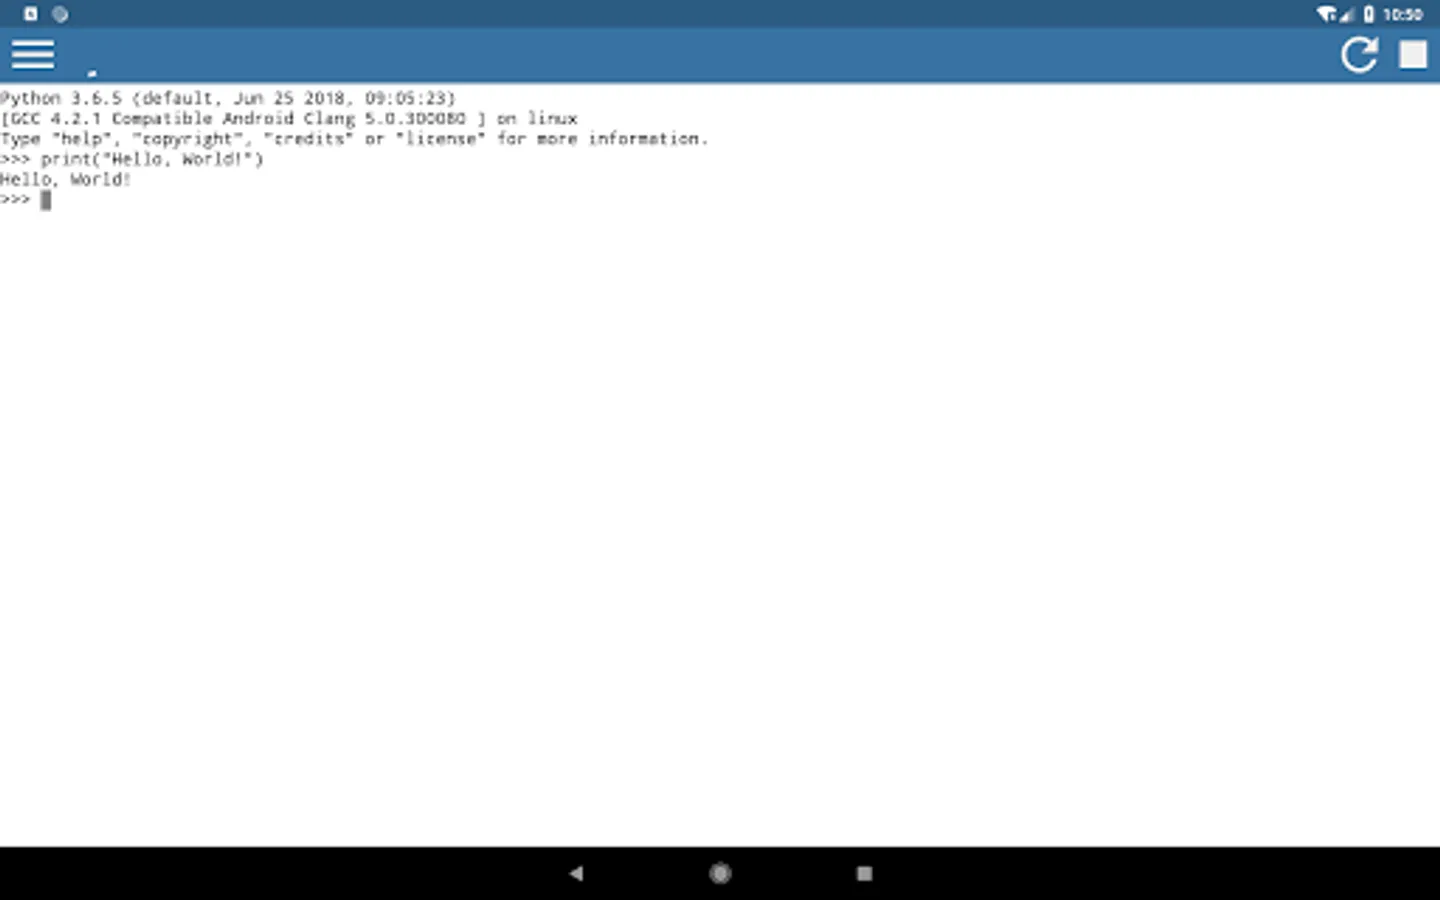
Task: Open Android recent apps overview button
Action: pos(865,873)
